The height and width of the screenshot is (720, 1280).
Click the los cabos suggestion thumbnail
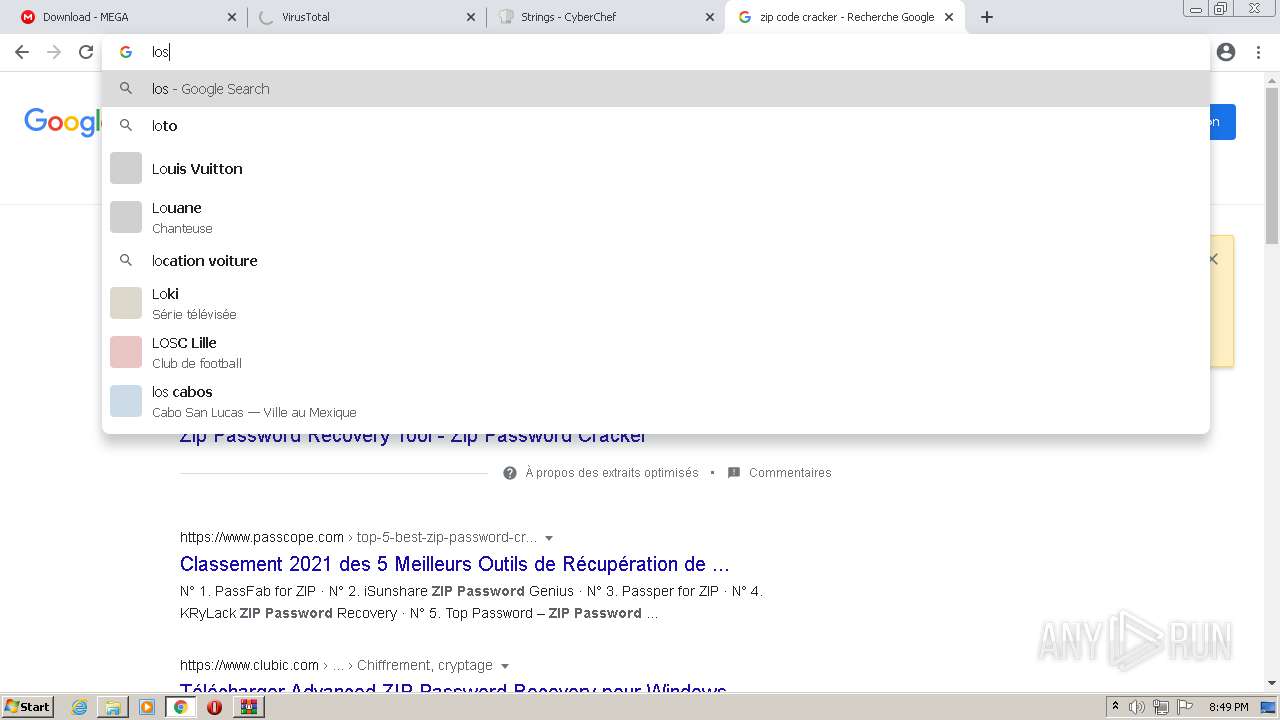126,401
